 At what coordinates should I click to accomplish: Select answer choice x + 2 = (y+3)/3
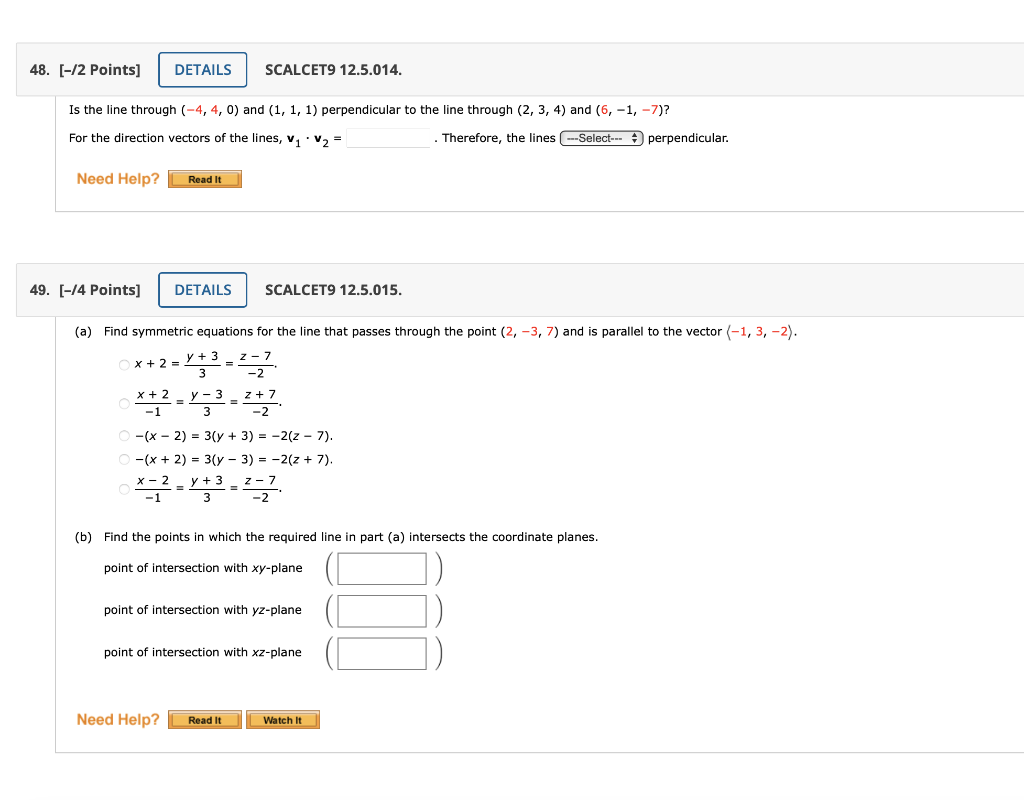[x=122, y=364]
